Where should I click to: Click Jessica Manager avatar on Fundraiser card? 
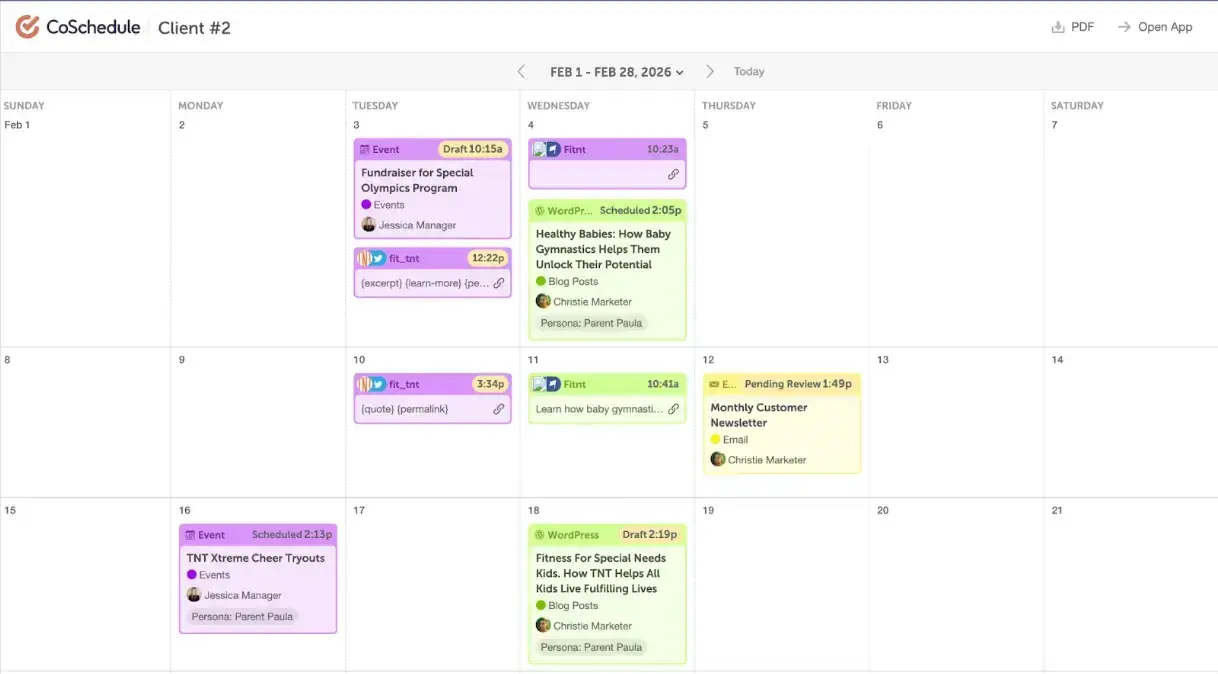368,225
